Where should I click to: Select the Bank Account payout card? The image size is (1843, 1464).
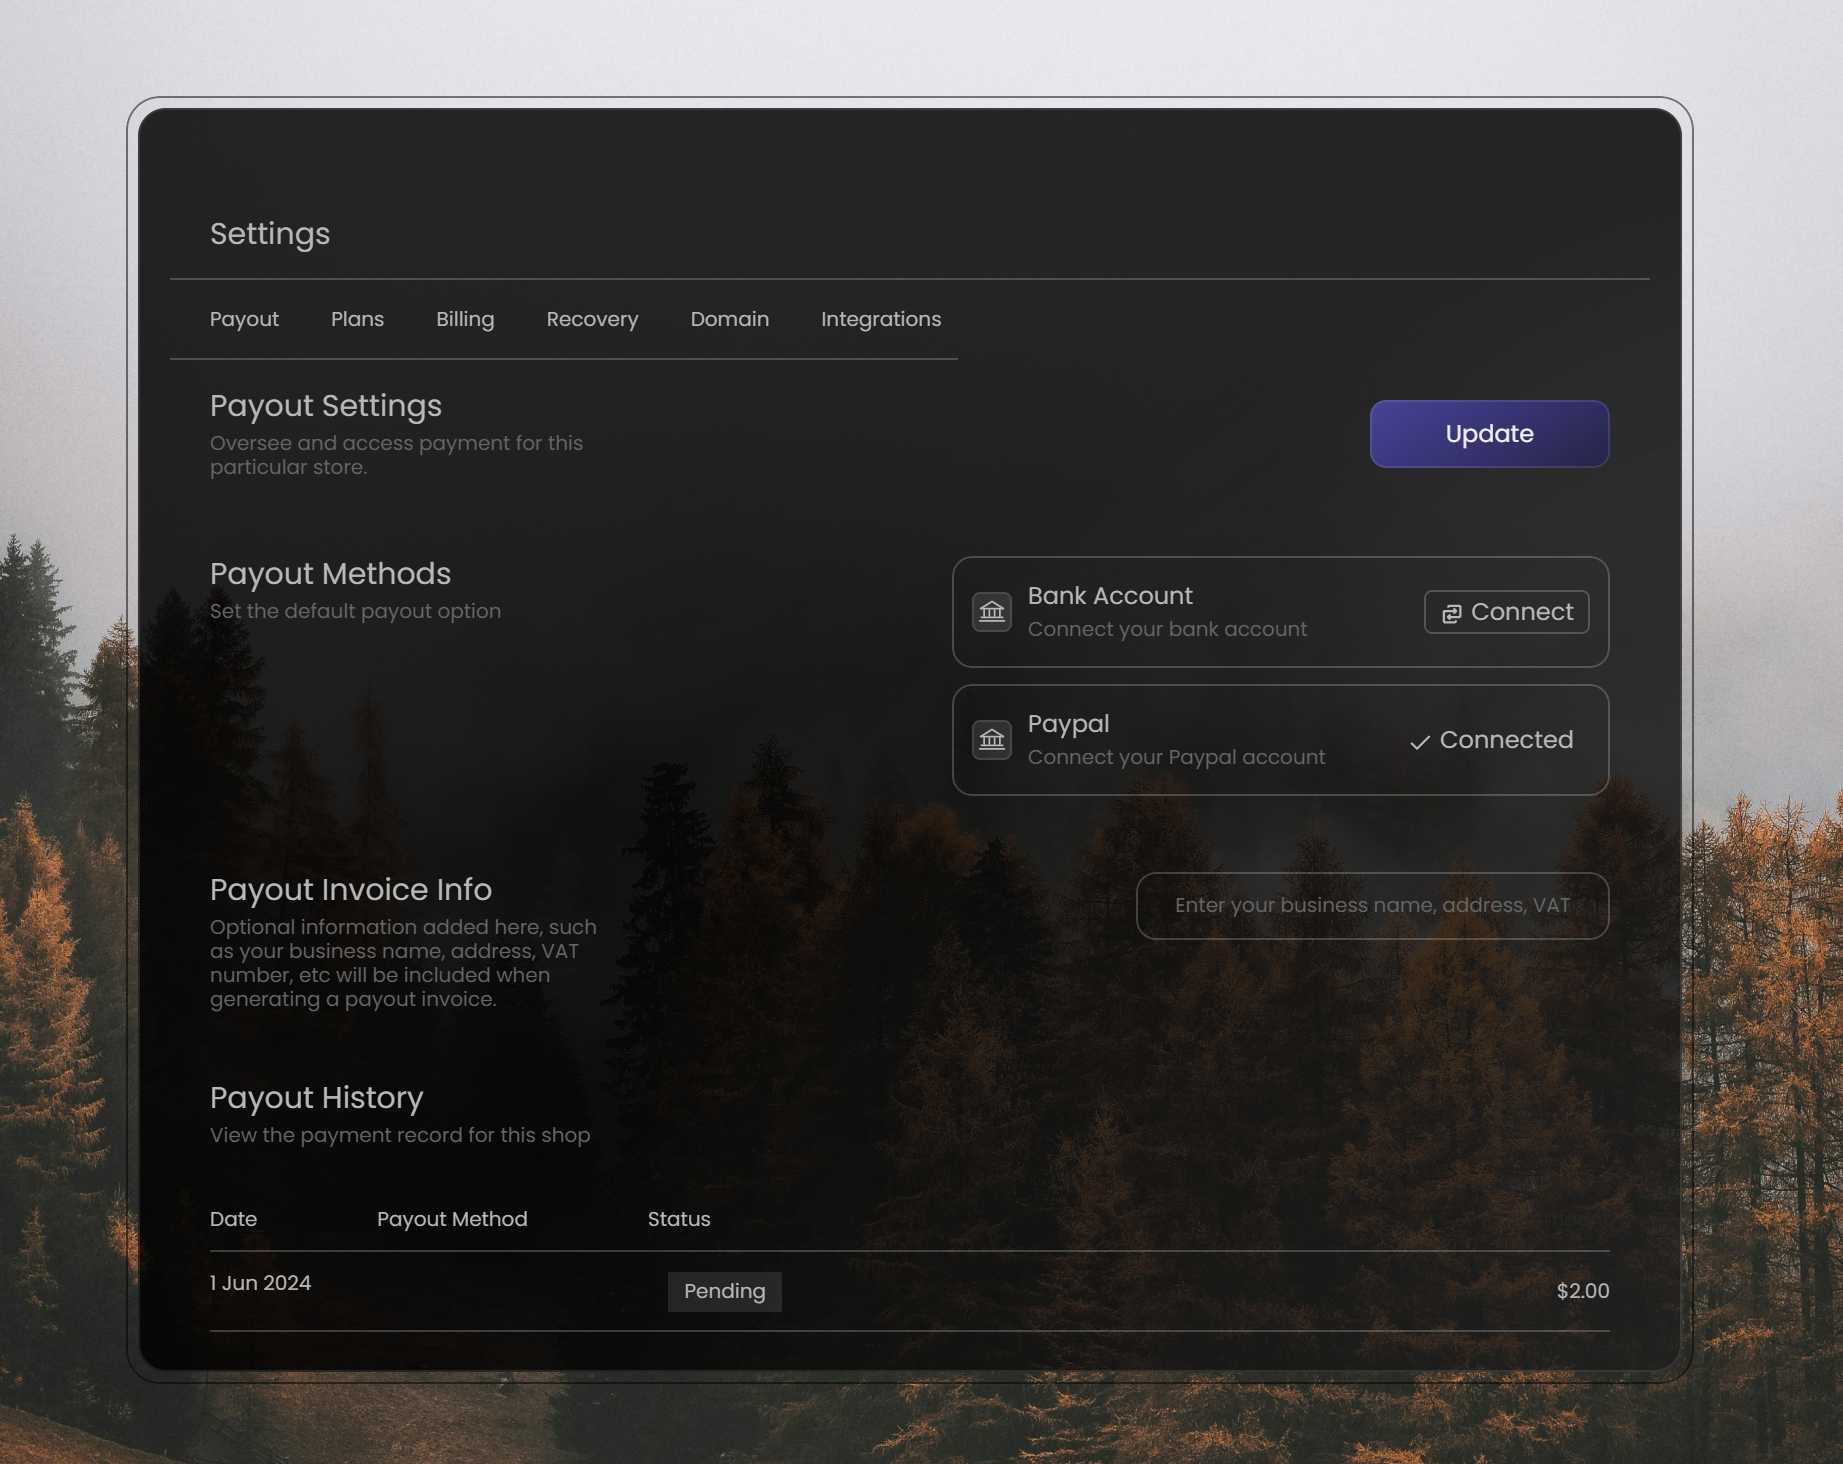click(1280, 612)
